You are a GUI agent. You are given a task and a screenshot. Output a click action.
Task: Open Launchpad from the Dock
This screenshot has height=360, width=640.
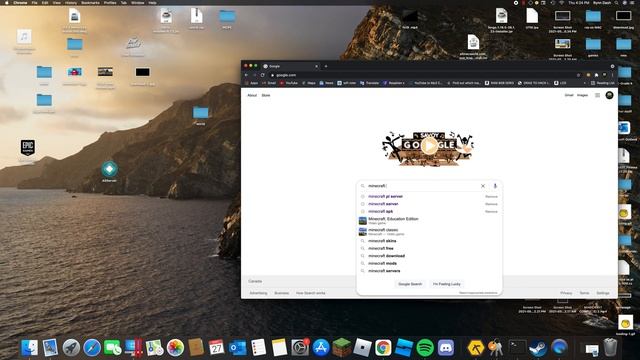click(71, 348)
